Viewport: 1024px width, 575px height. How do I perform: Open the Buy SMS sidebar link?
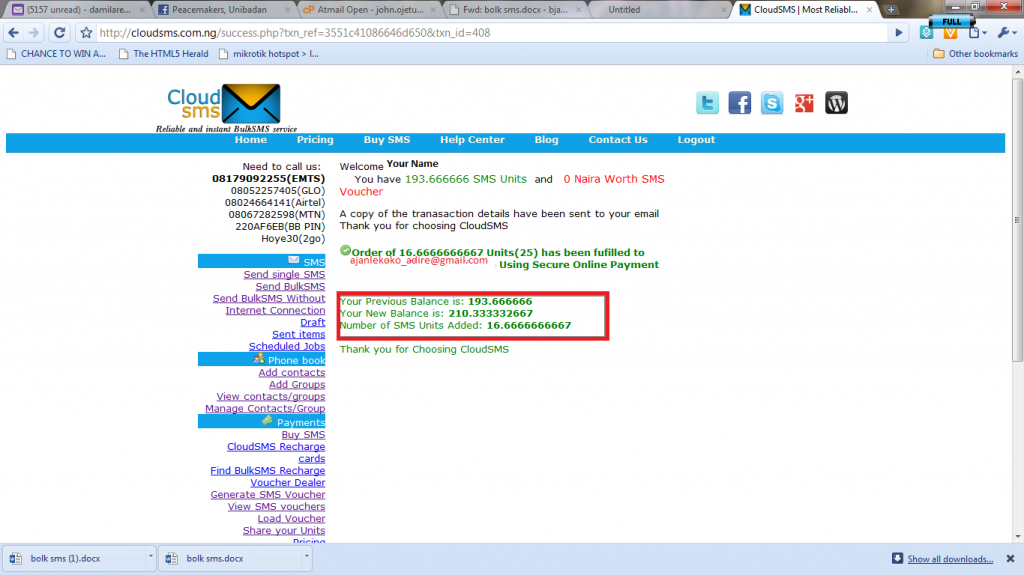[x=303, y=435]
